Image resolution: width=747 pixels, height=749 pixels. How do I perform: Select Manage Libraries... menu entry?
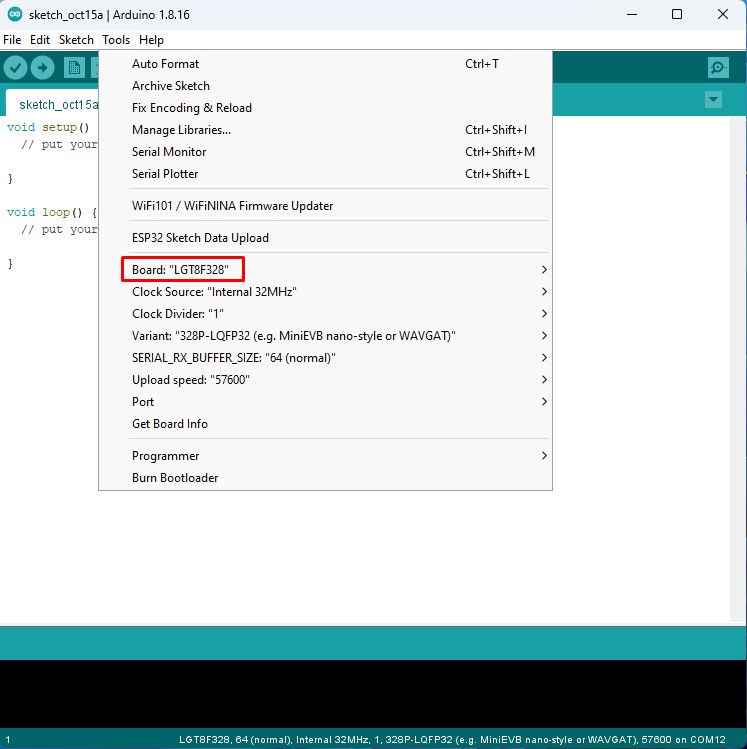pos(181,130)
